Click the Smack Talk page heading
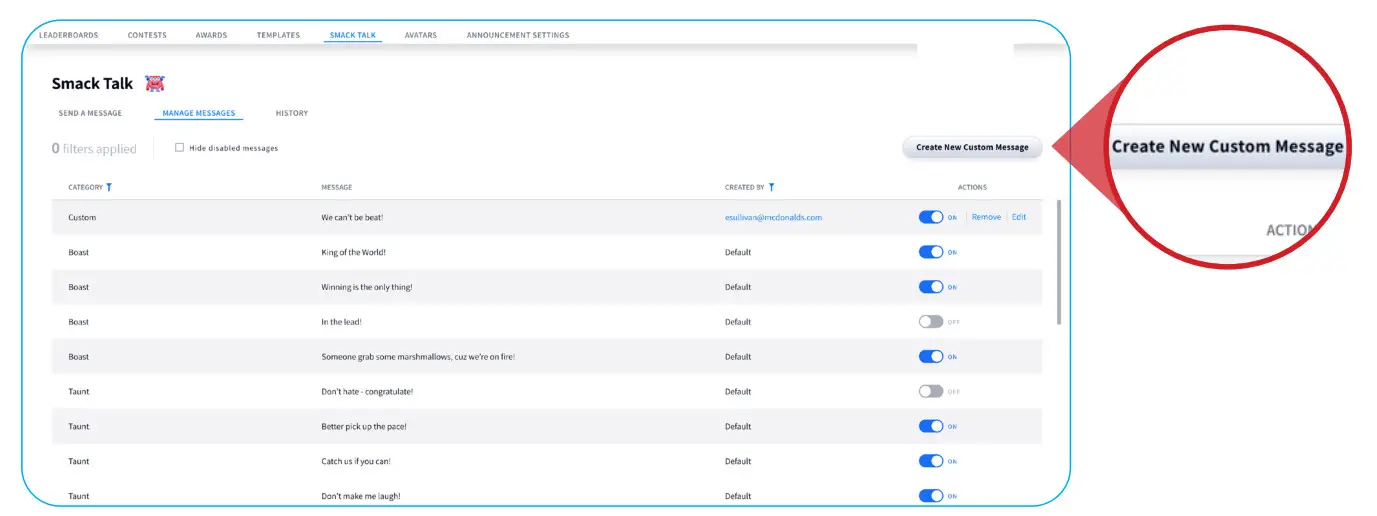 click(92, 84)
